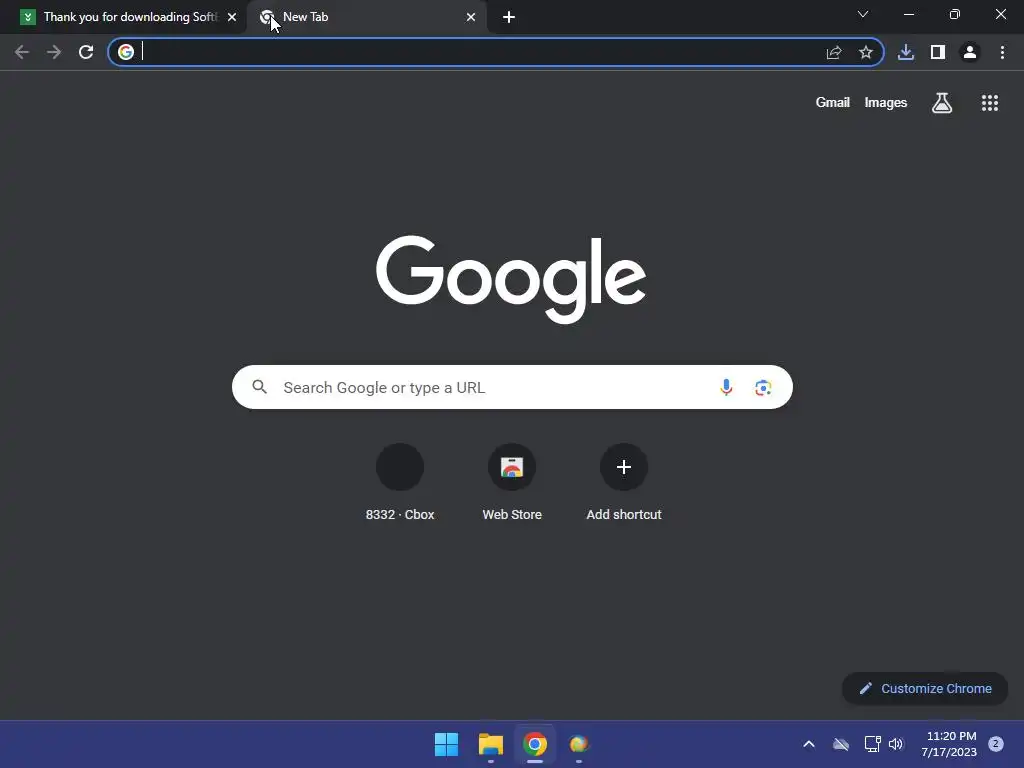This screenshot has width=1024, height=768.
Task: Click the Google icon in address bar
Action: 126,52
